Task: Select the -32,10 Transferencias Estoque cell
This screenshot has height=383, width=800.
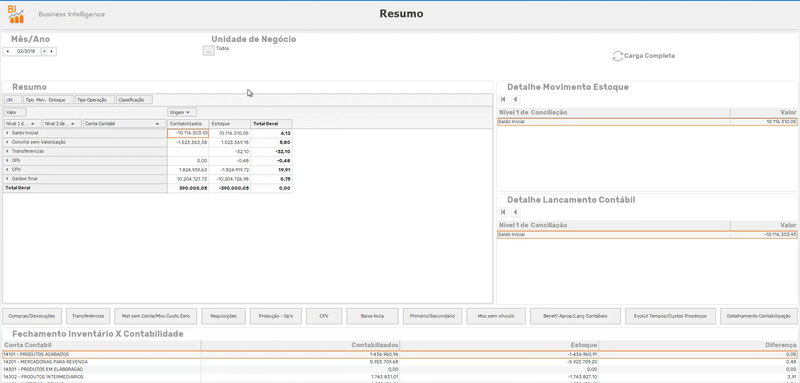Action: tap(230, 151)
